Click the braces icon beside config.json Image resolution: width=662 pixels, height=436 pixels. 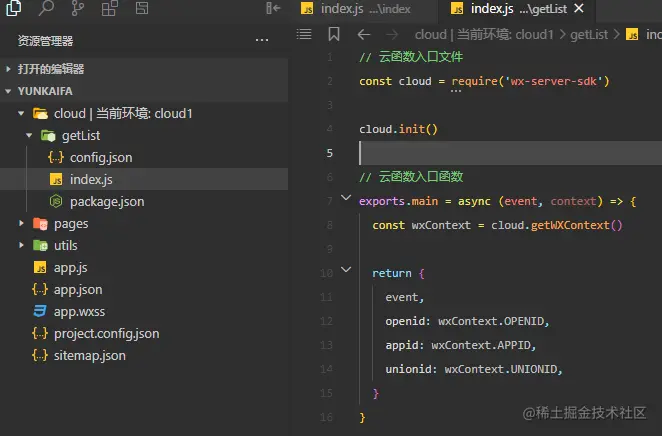[x=56, y=157]
